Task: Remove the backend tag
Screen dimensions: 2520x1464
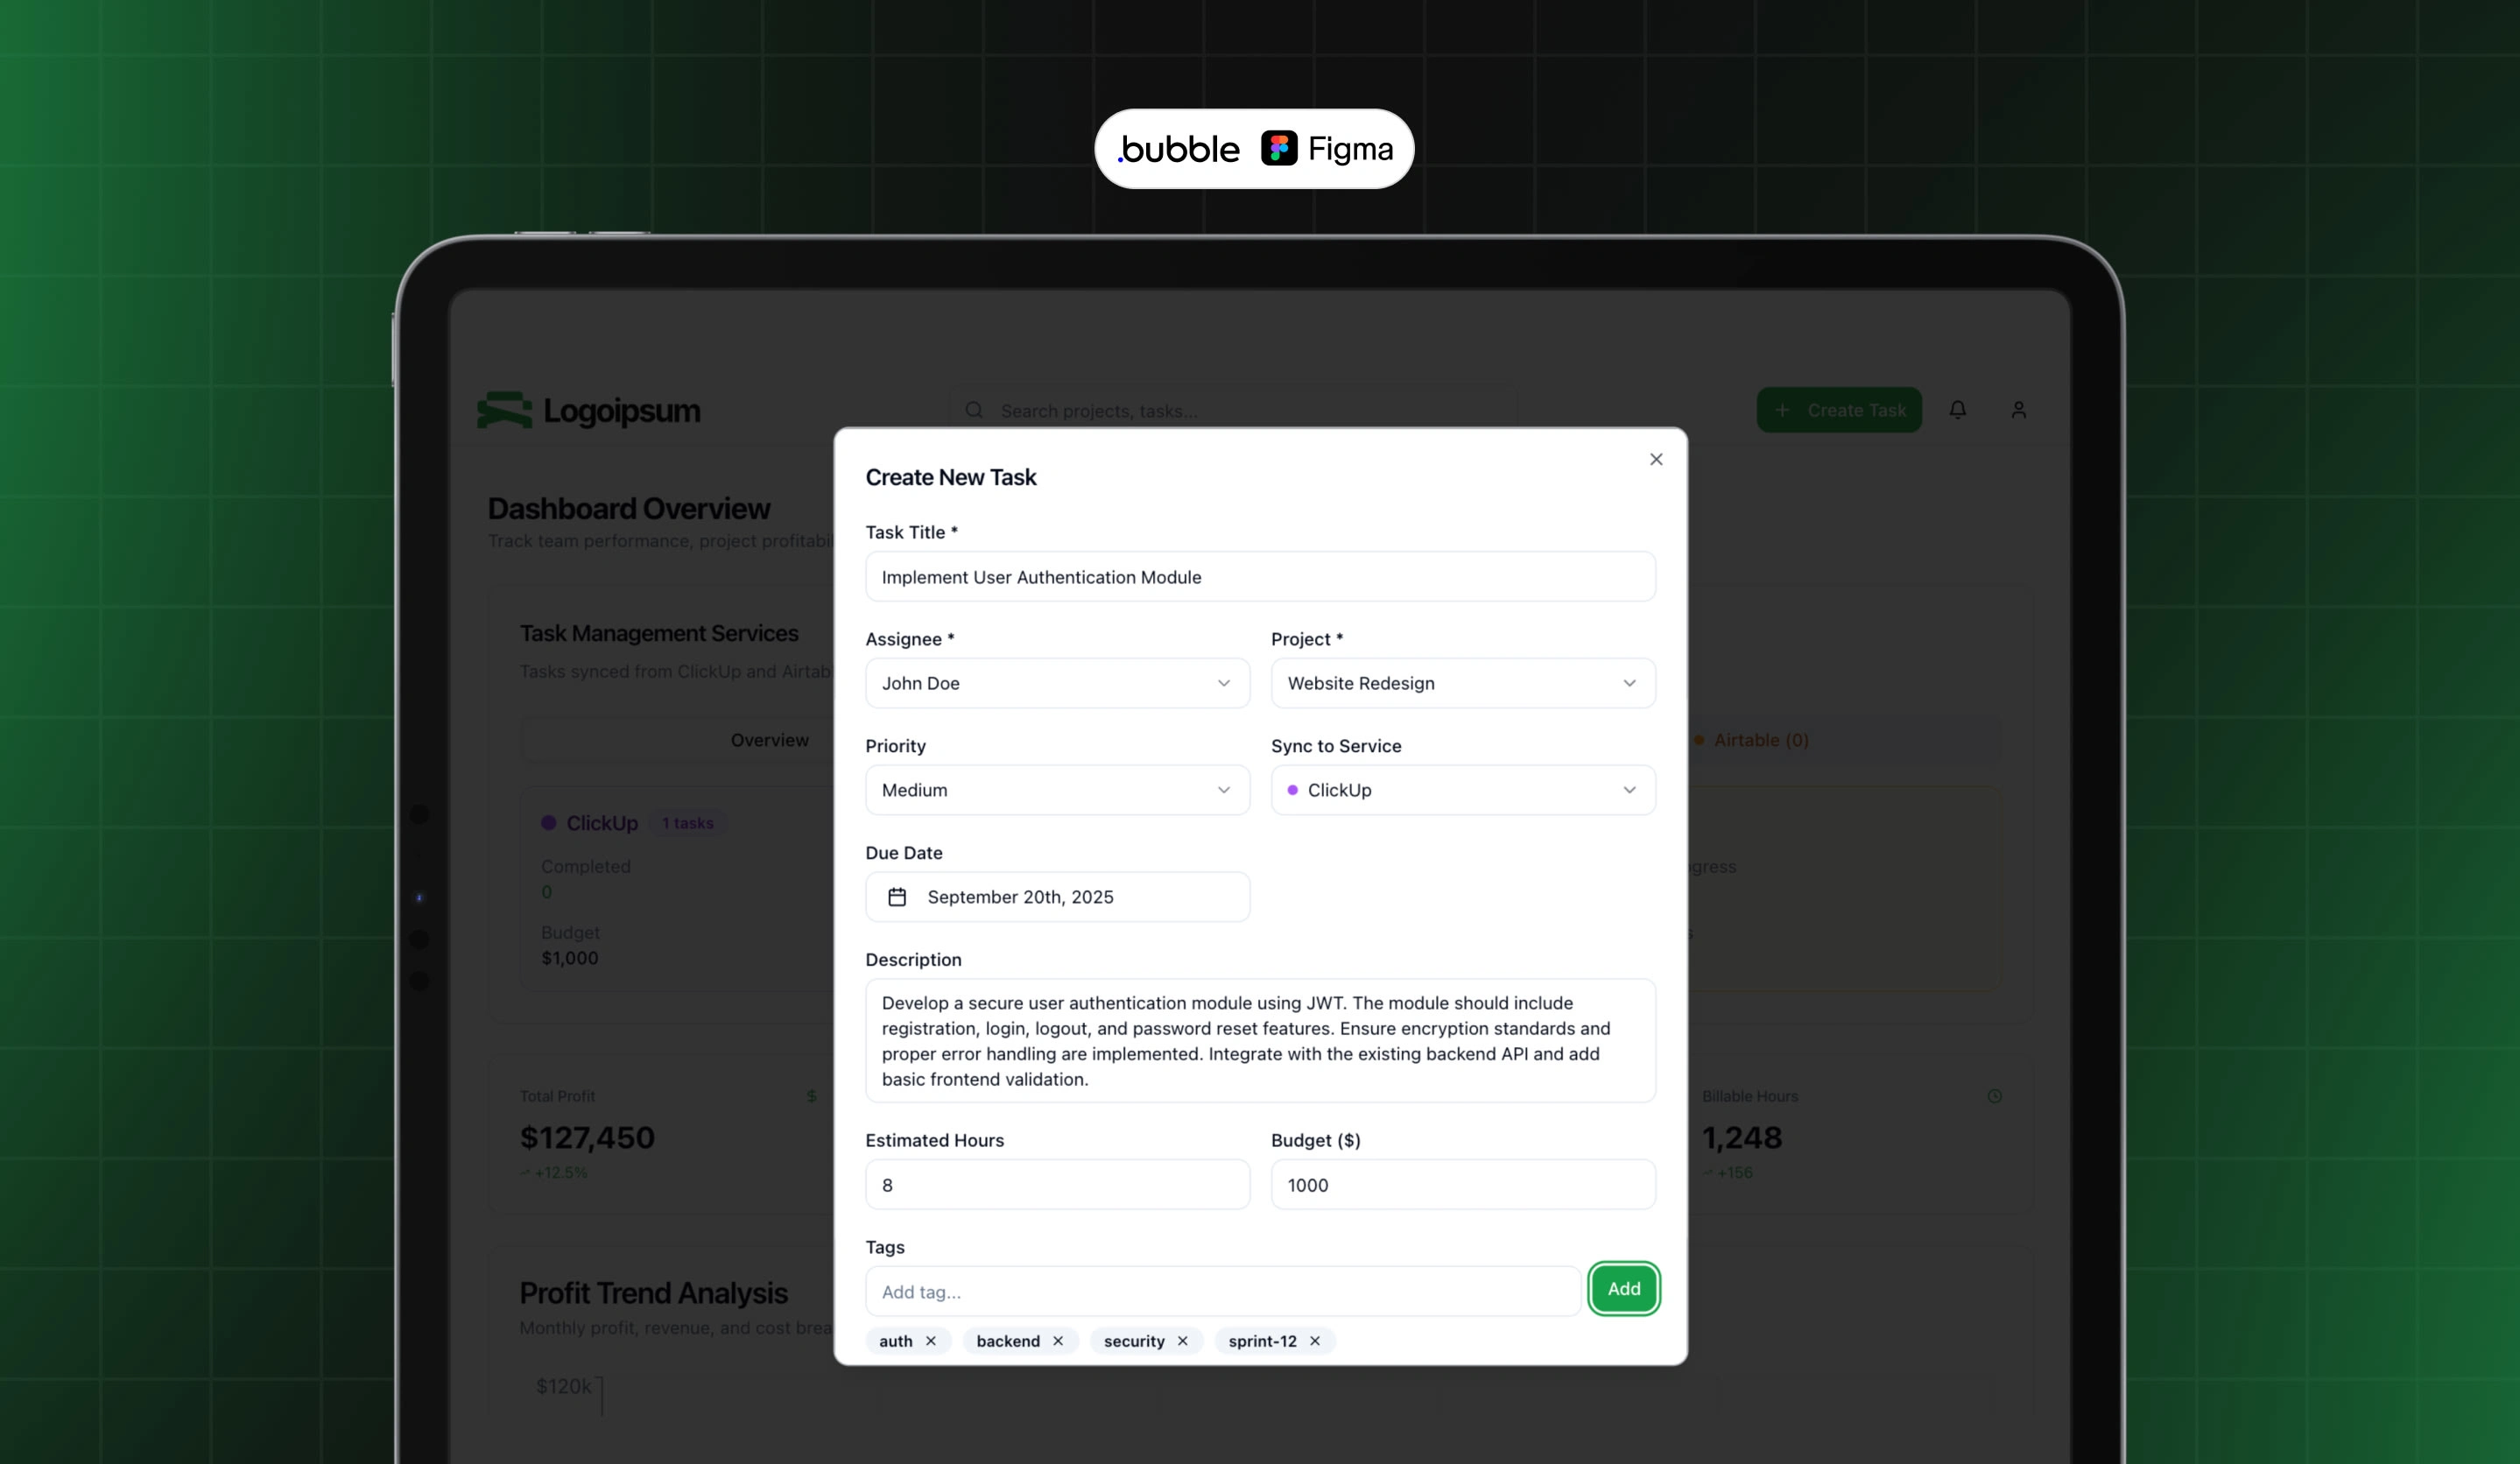Action: [x=1058, y=1341]
